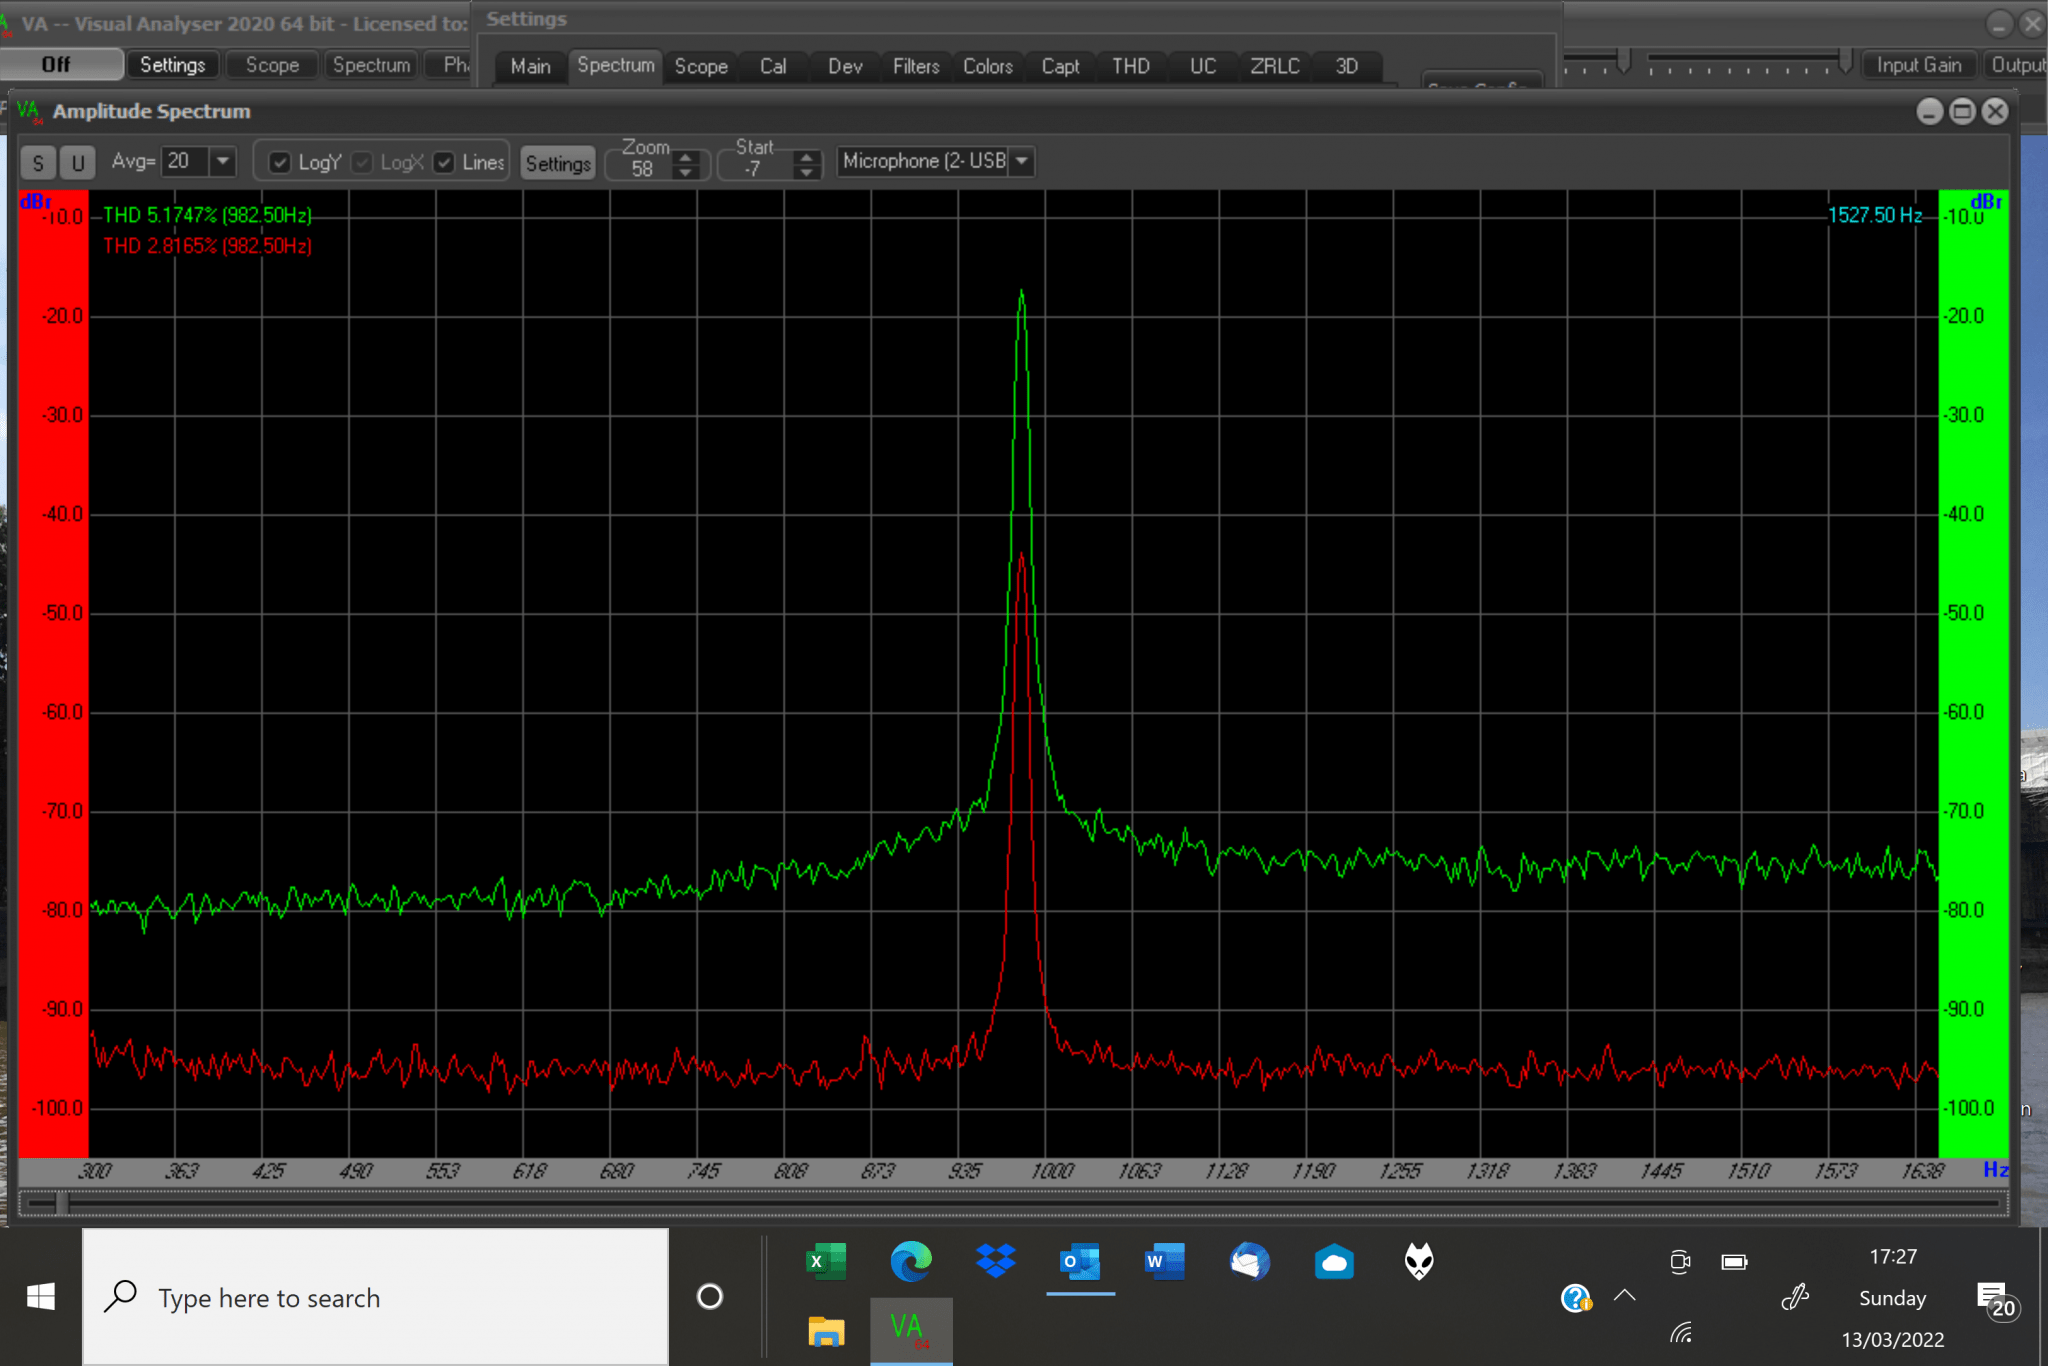Open the ZRLC tab in Settings
Viewport: 2048px width, 1366px height.
1275,66
